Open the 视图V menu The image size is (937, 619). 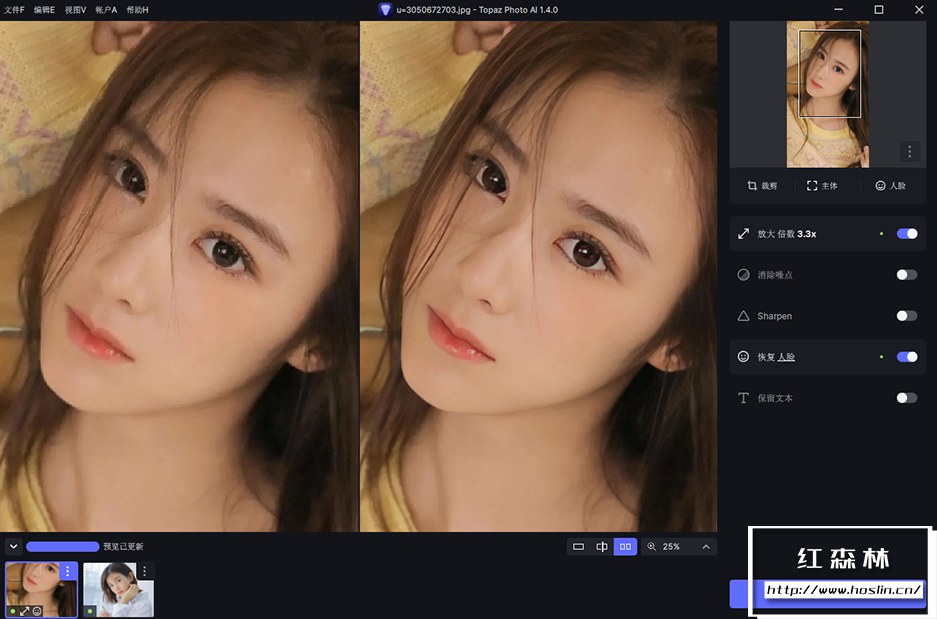point(75,10)
